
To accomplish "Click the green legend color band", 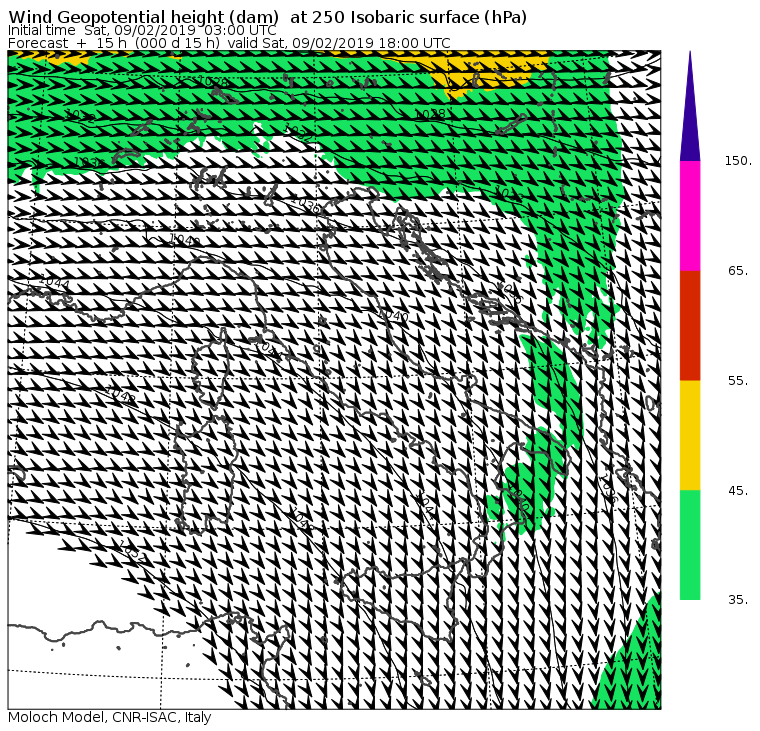I will click(x=690, y=545).
